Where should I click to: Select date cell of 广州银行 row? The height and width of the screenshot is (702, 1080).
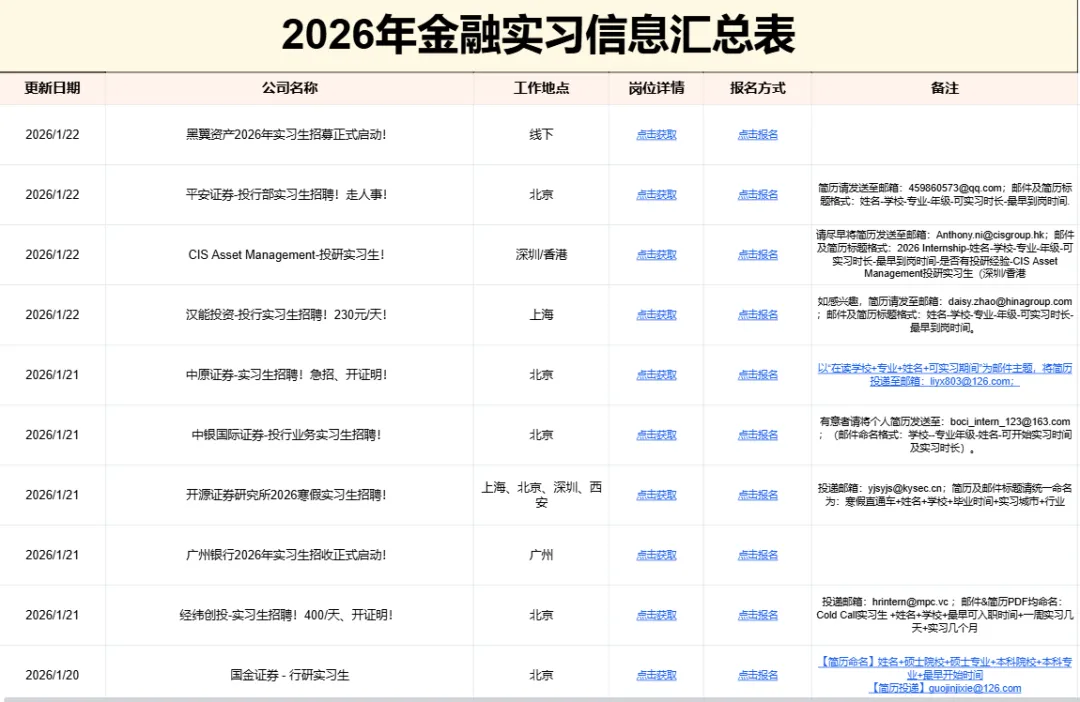52,555
